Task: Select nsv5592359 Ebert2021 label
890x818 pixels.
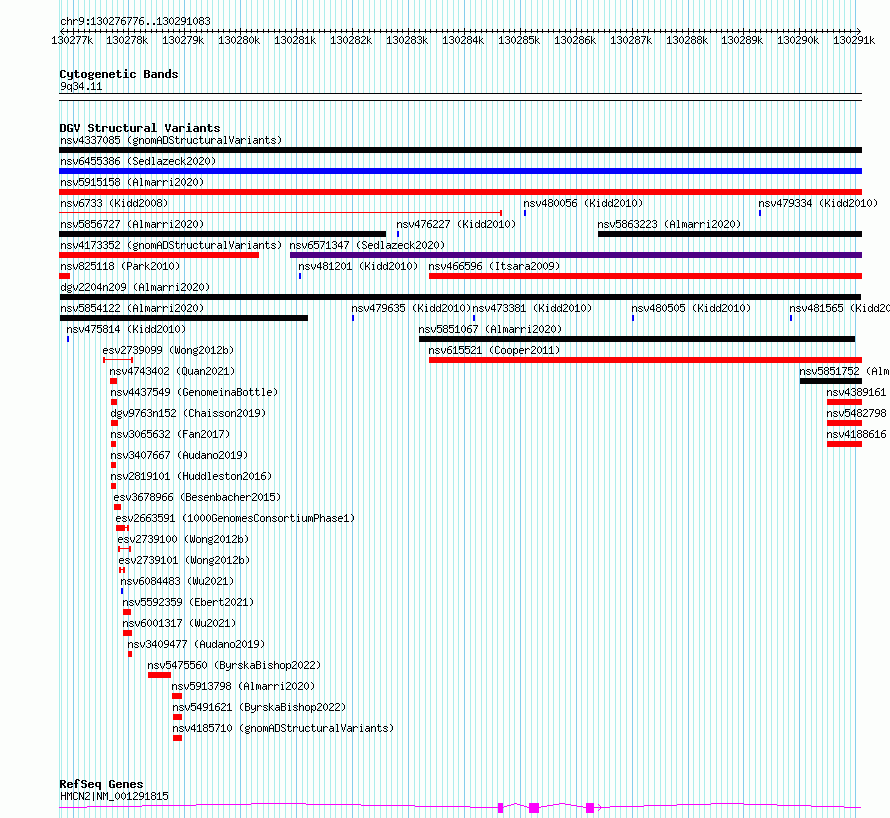Action: click(x=188, y=602)
